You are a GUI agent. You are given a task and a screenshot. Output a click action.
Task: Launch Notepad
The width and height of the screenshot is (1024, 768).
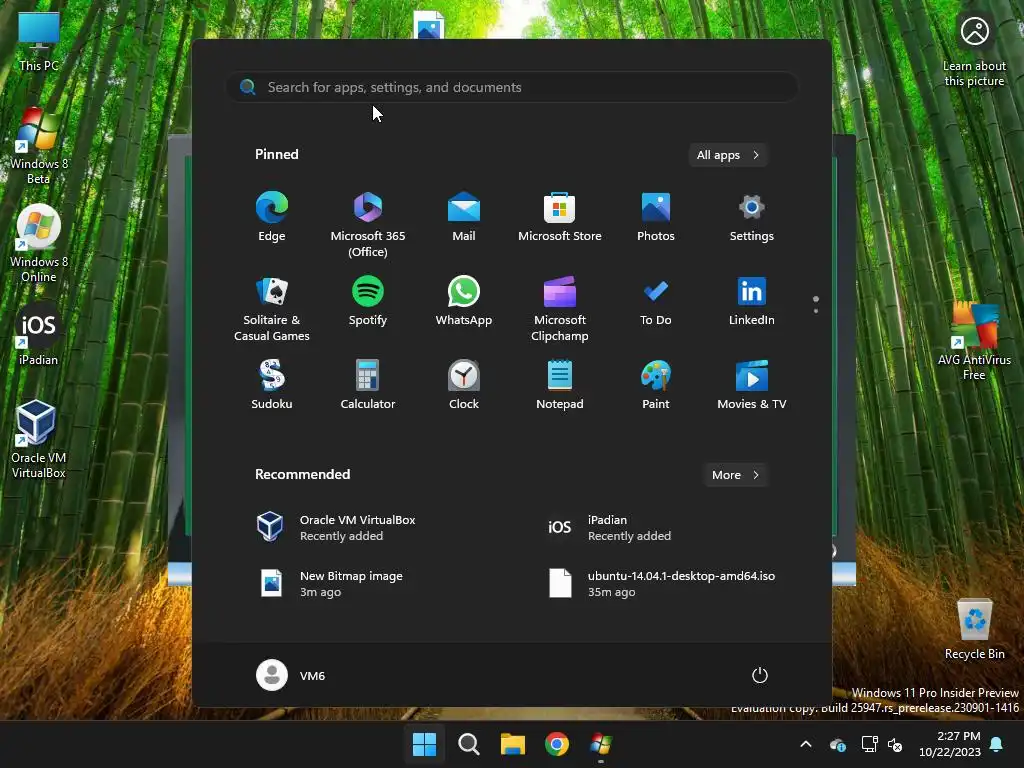click(560, 385)
